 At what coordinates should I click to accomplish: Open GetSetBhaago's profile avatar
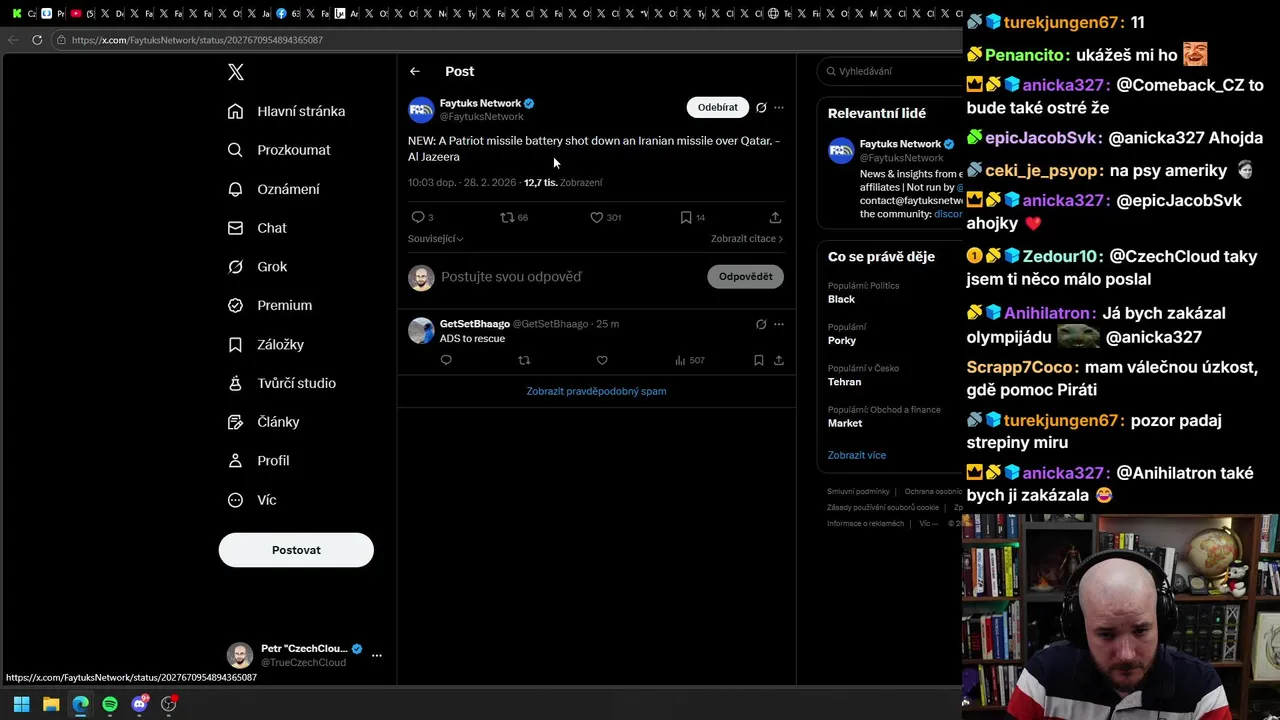[421, 331]
